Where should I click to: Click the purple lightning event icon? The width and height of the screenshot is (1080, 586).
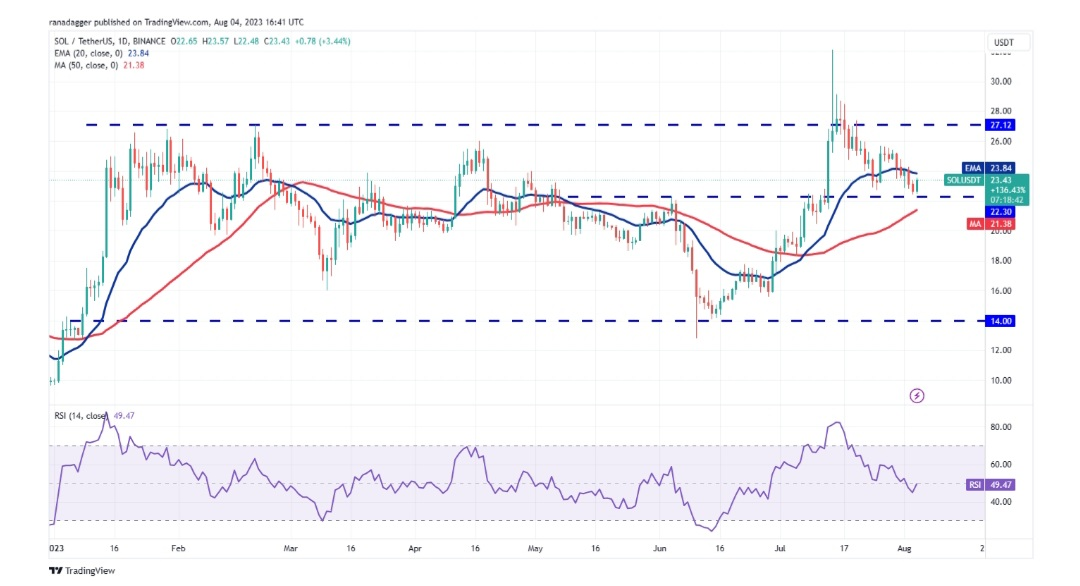[x=917, y=396]
